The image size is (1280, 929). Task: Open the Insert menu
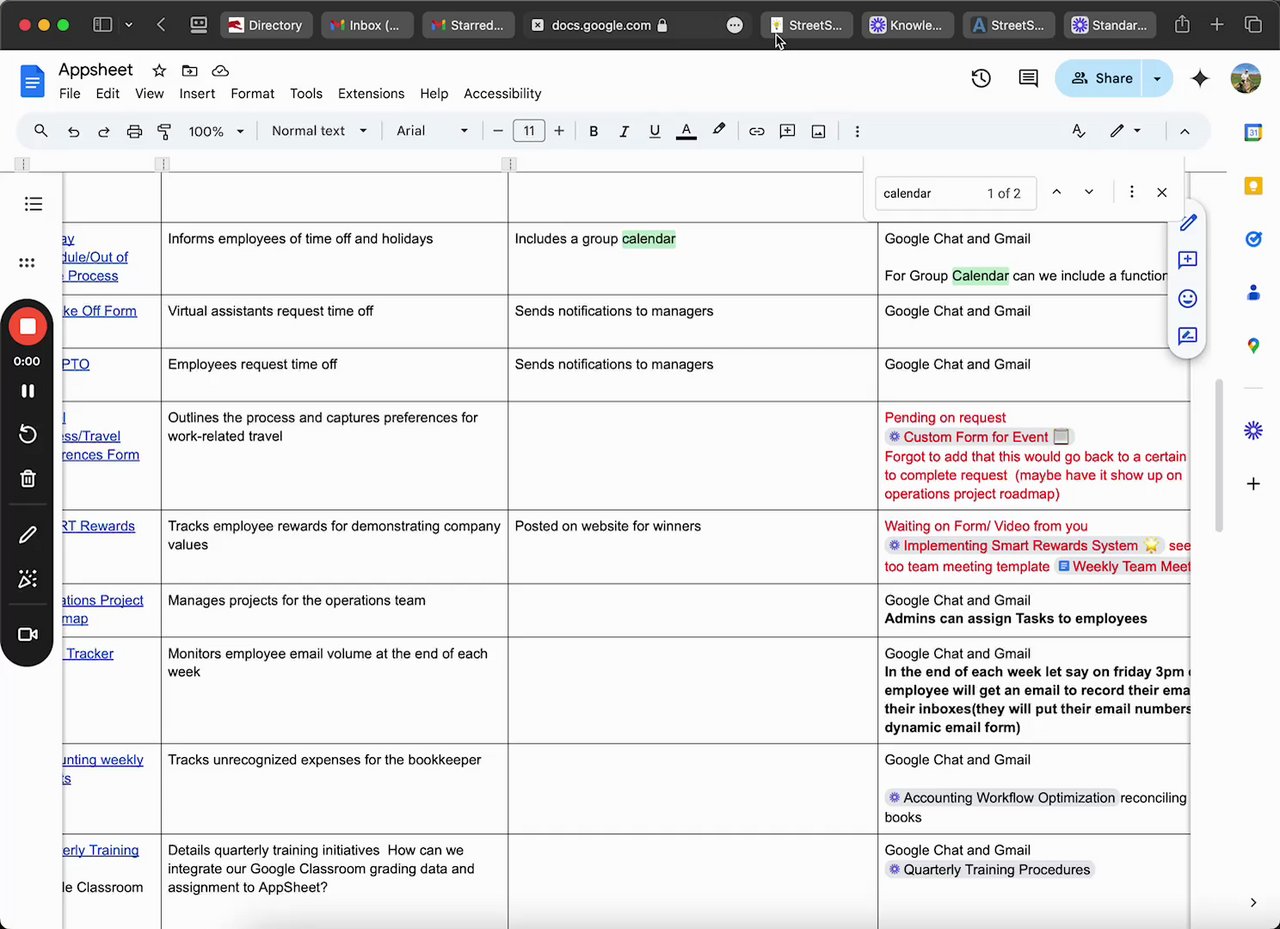click(197, 93)
